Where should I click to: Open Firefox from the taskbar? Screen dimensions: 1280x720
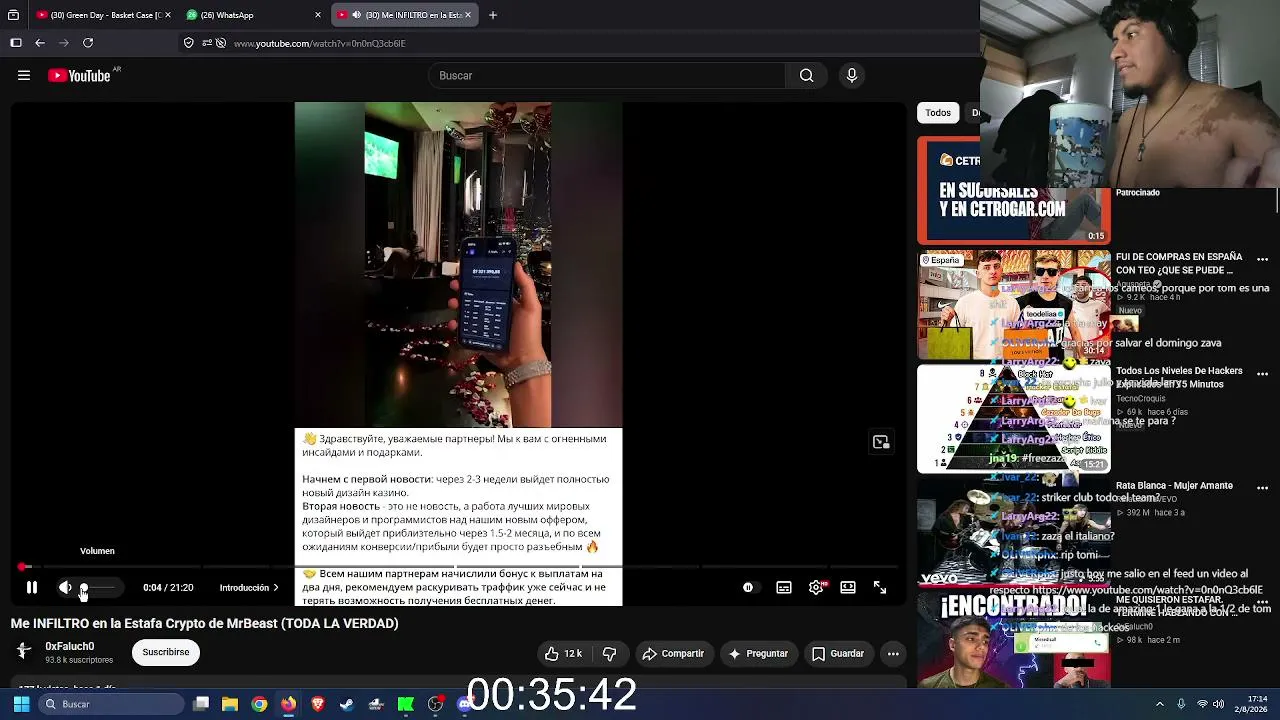click(x=288, y=704)
